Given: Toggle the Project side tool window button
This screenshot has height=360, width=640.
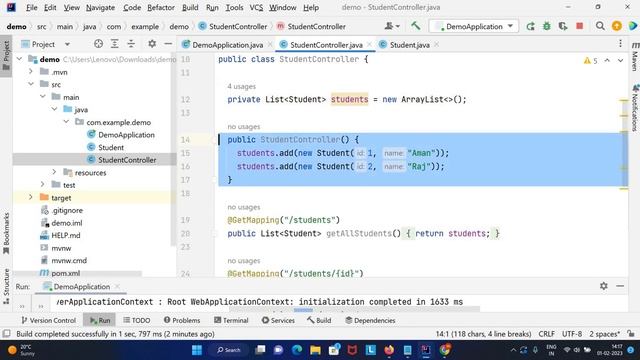Looking at the screenshot, I should (x=6, y=55).
